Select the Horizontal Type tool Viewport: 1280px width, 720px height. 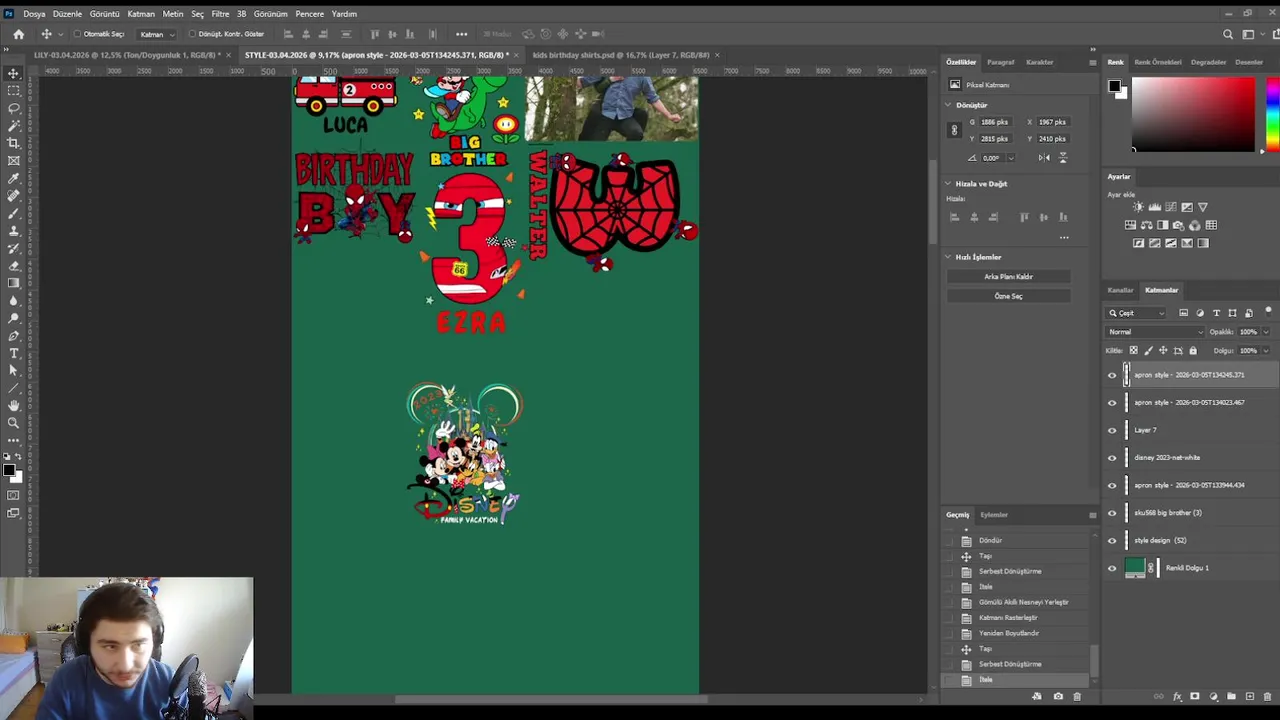14,353
